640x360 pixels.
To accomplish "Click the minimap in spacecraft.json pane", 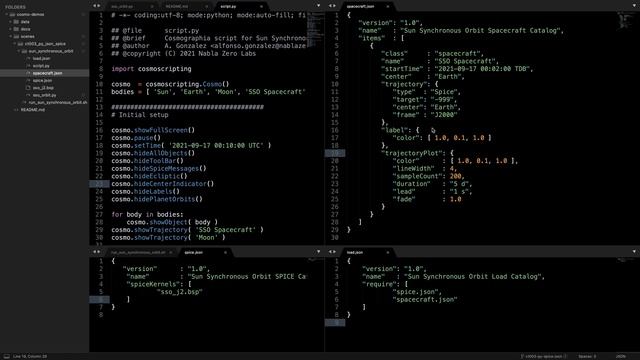I will 626,20.
